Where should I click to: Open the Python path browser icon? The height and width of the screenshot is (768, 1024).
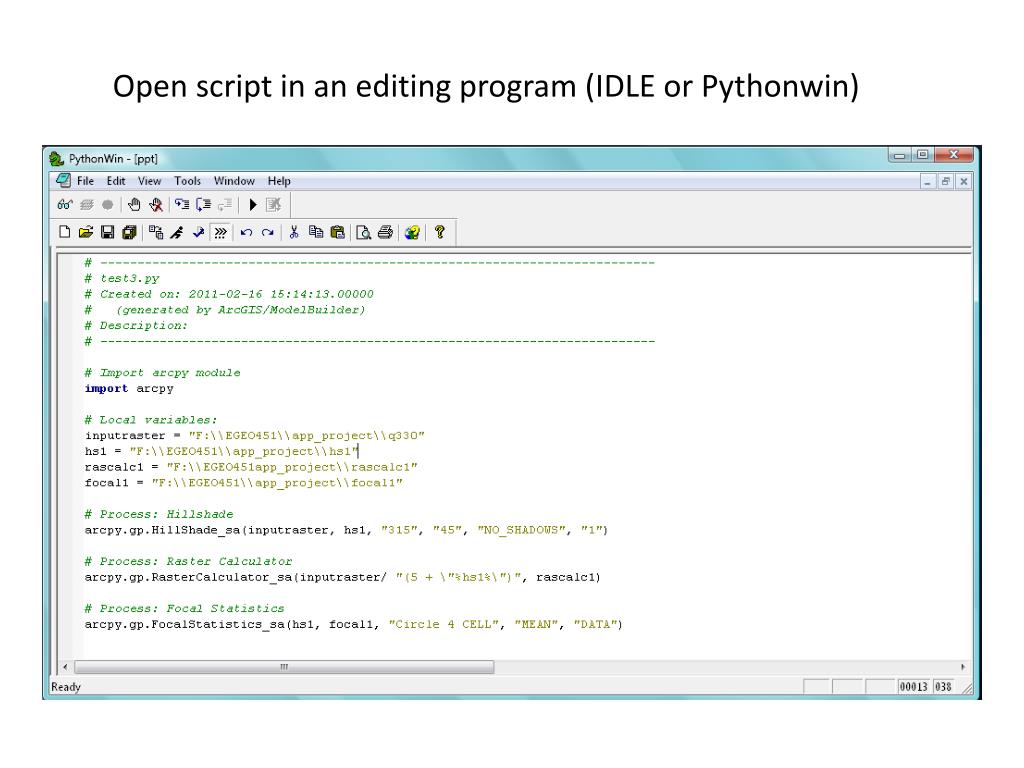click(x=155, y=232)
